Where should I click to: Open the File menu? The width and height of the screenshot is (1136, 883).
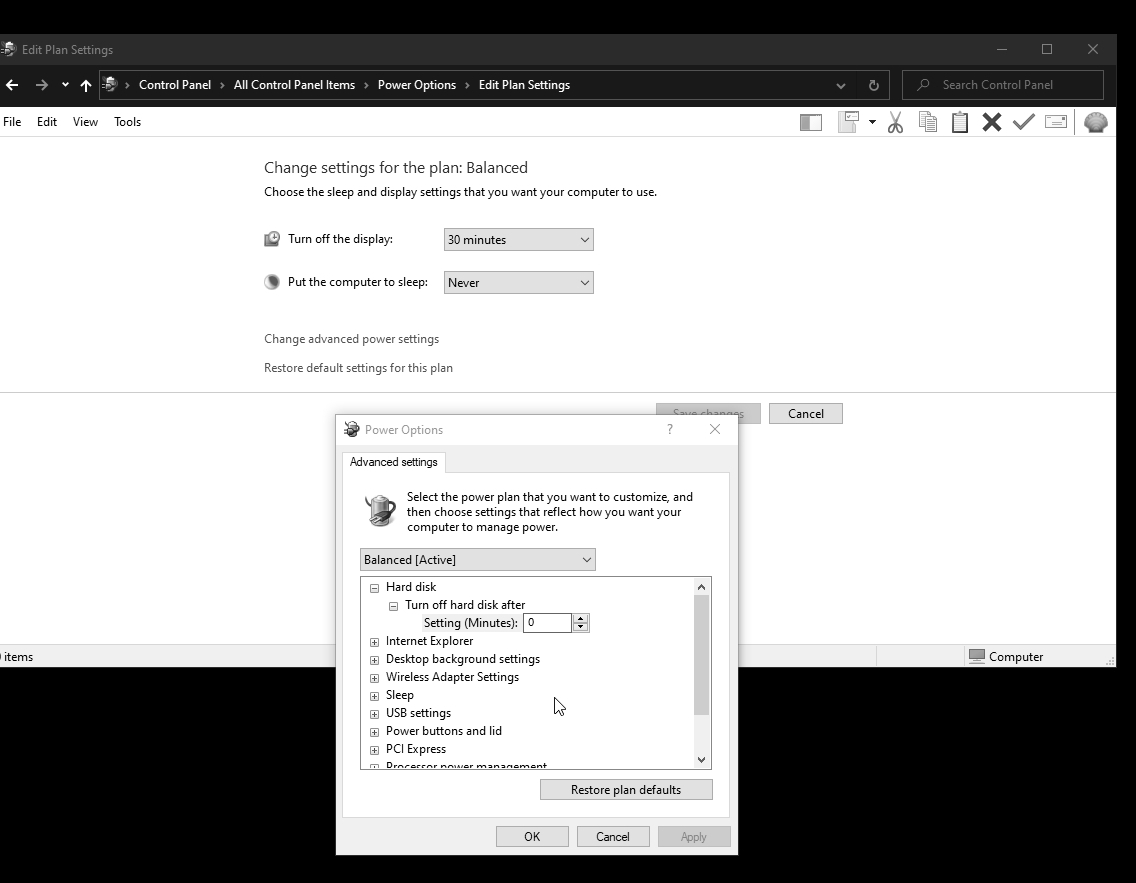tap(12, 122)
